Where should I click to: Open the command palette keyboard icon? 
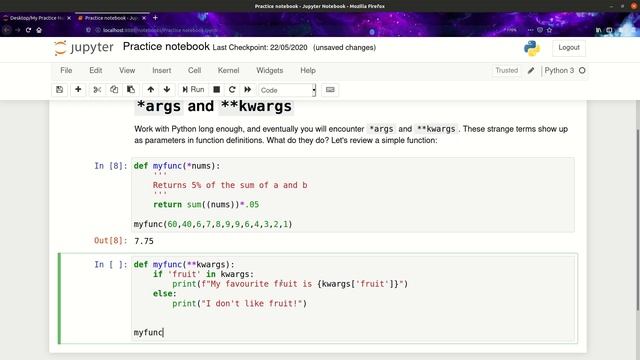click(x=330, y=90)
